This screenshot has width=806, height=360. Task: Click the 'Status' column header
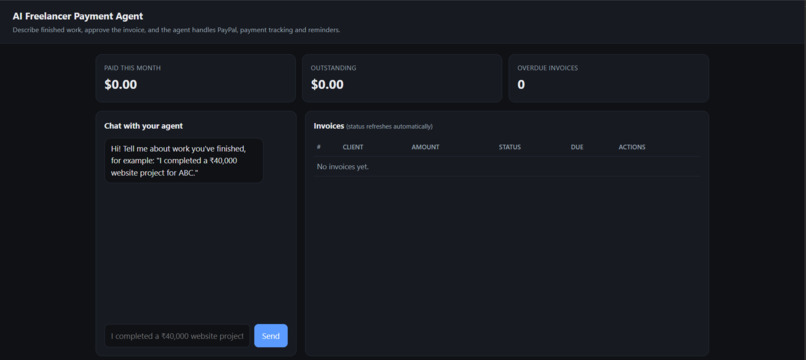tap(509, 147)
